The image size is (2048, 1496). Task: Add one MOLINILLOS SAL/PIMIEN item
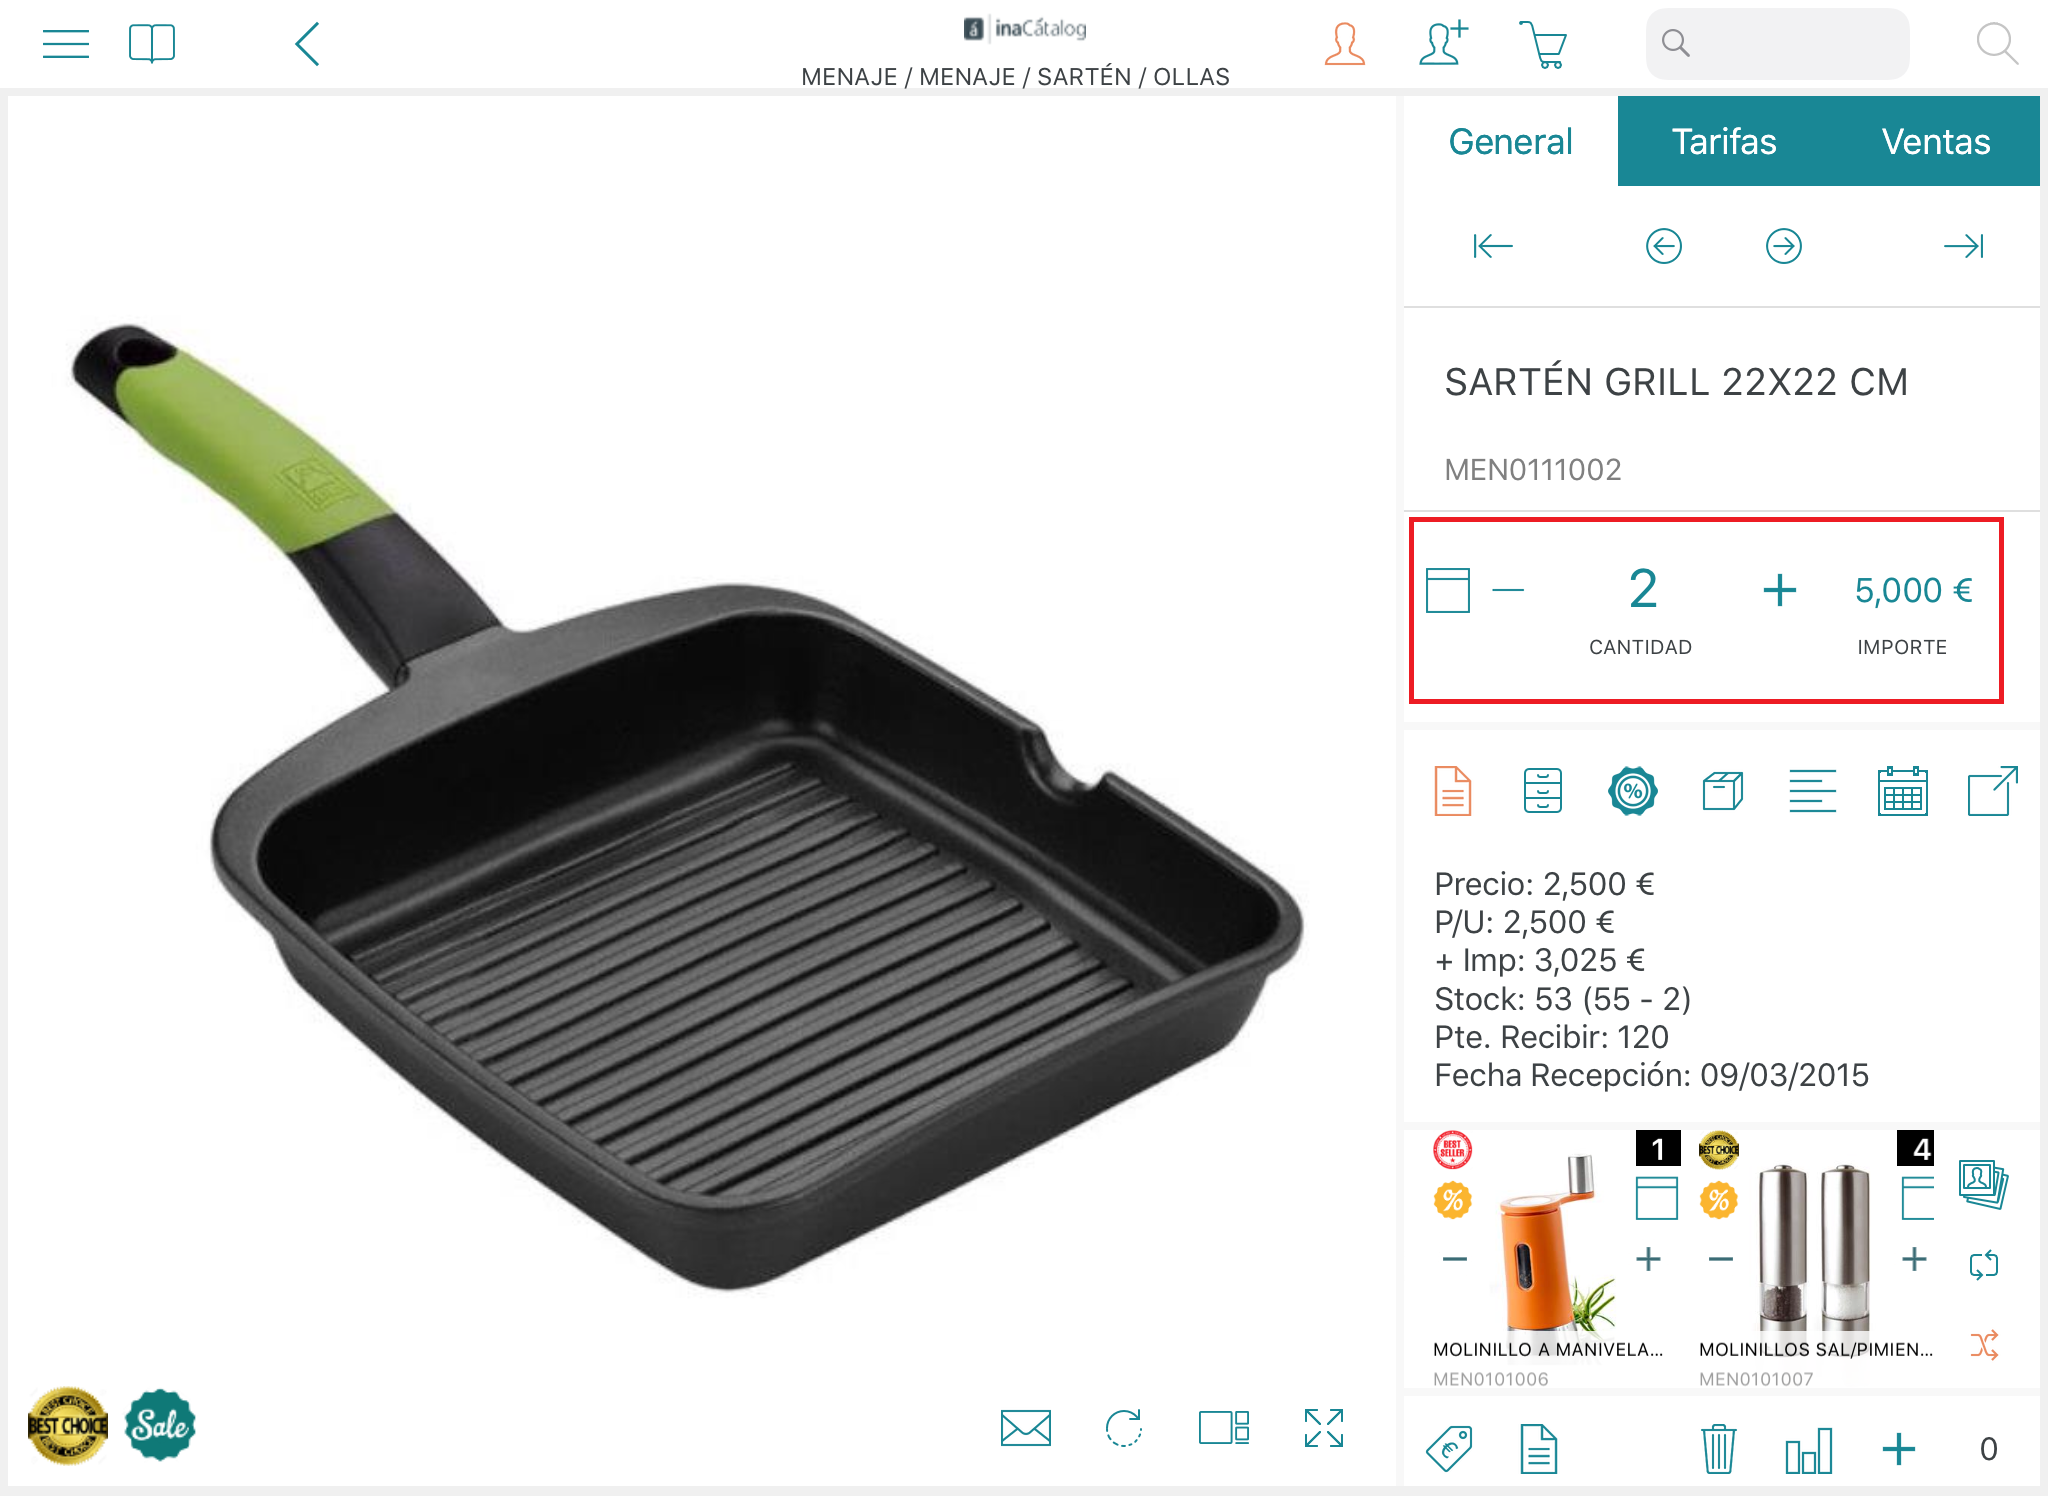click(1914, 1259)
